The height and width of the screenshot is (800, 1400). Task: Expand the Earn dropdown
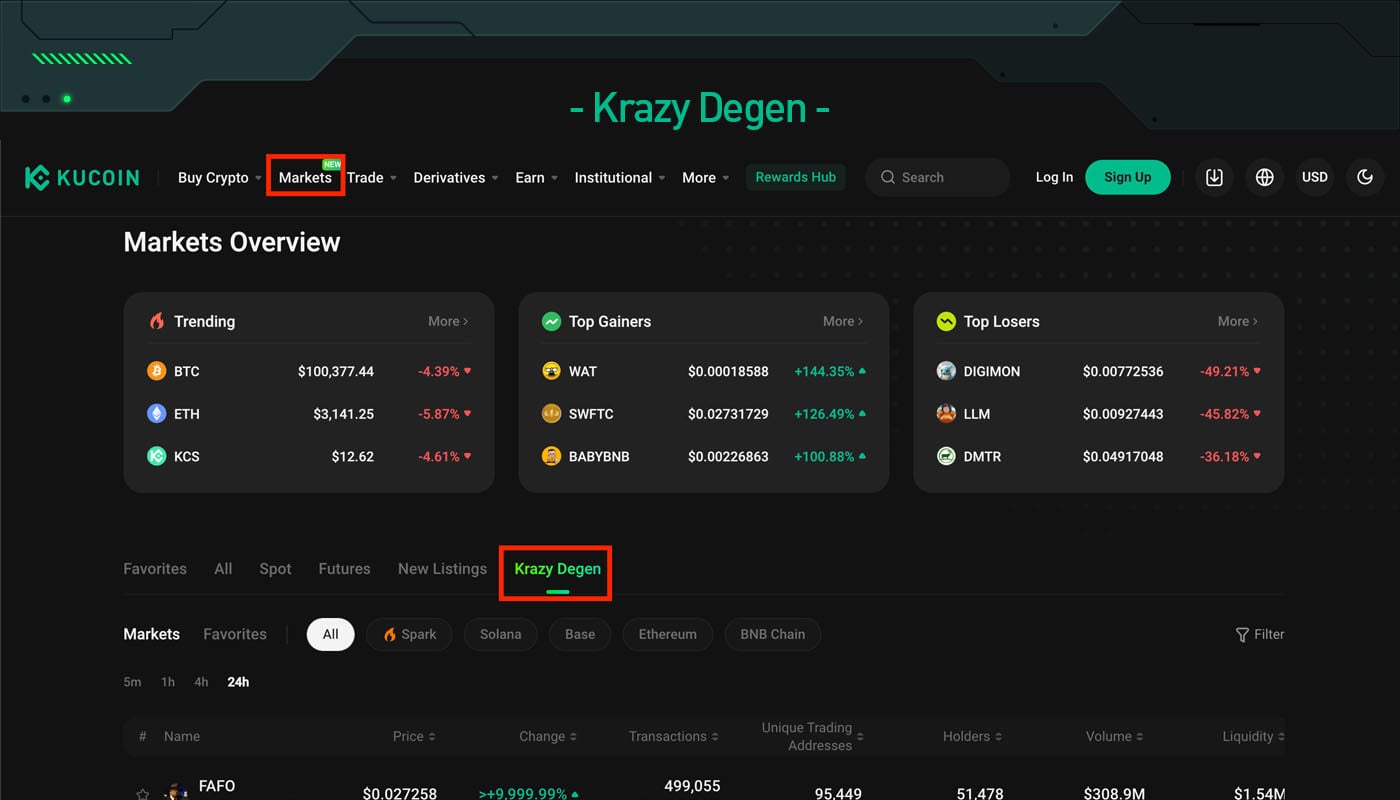pos(537,178)
